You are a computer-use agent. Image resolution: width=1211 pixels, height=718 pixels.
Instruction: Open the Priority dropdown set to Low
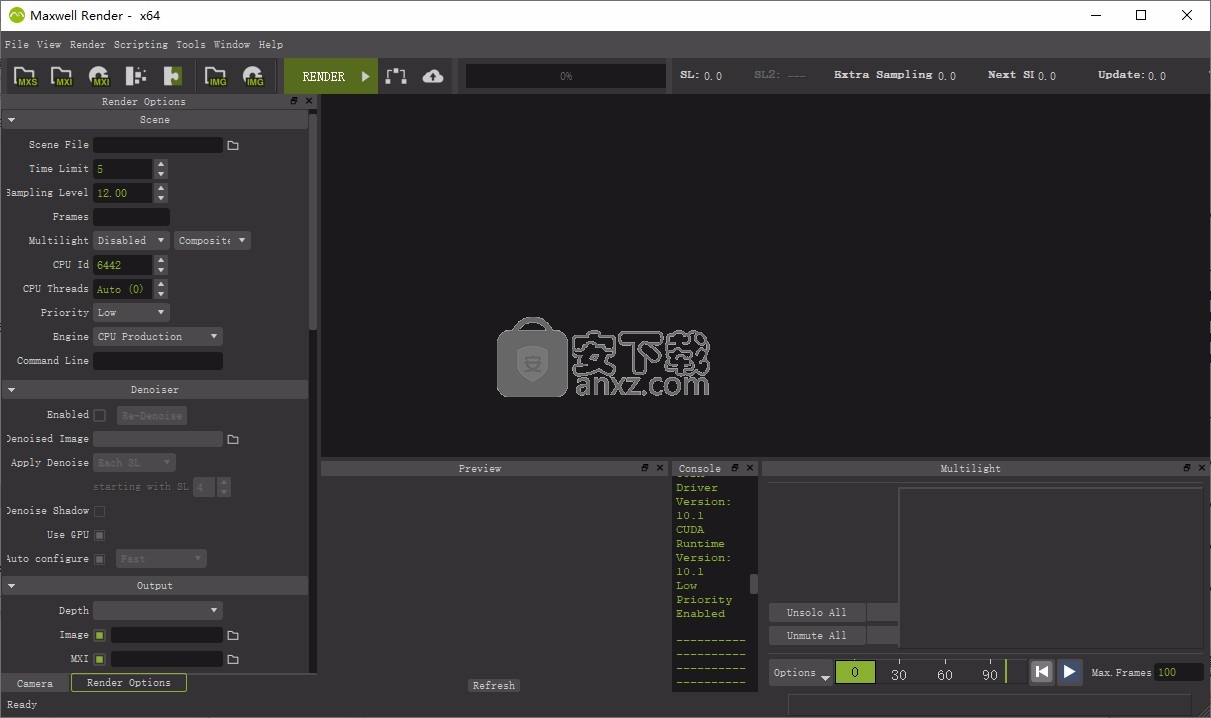coord(131,313)
